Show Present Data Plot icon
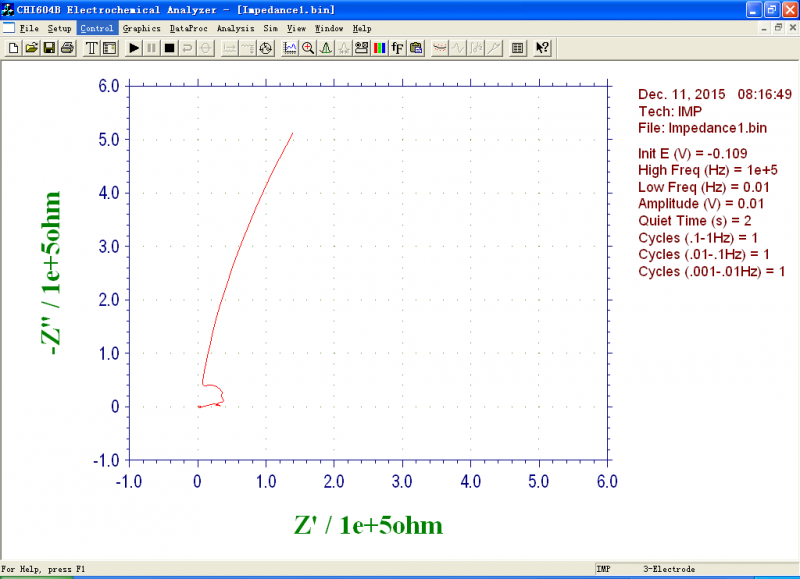 290,48
